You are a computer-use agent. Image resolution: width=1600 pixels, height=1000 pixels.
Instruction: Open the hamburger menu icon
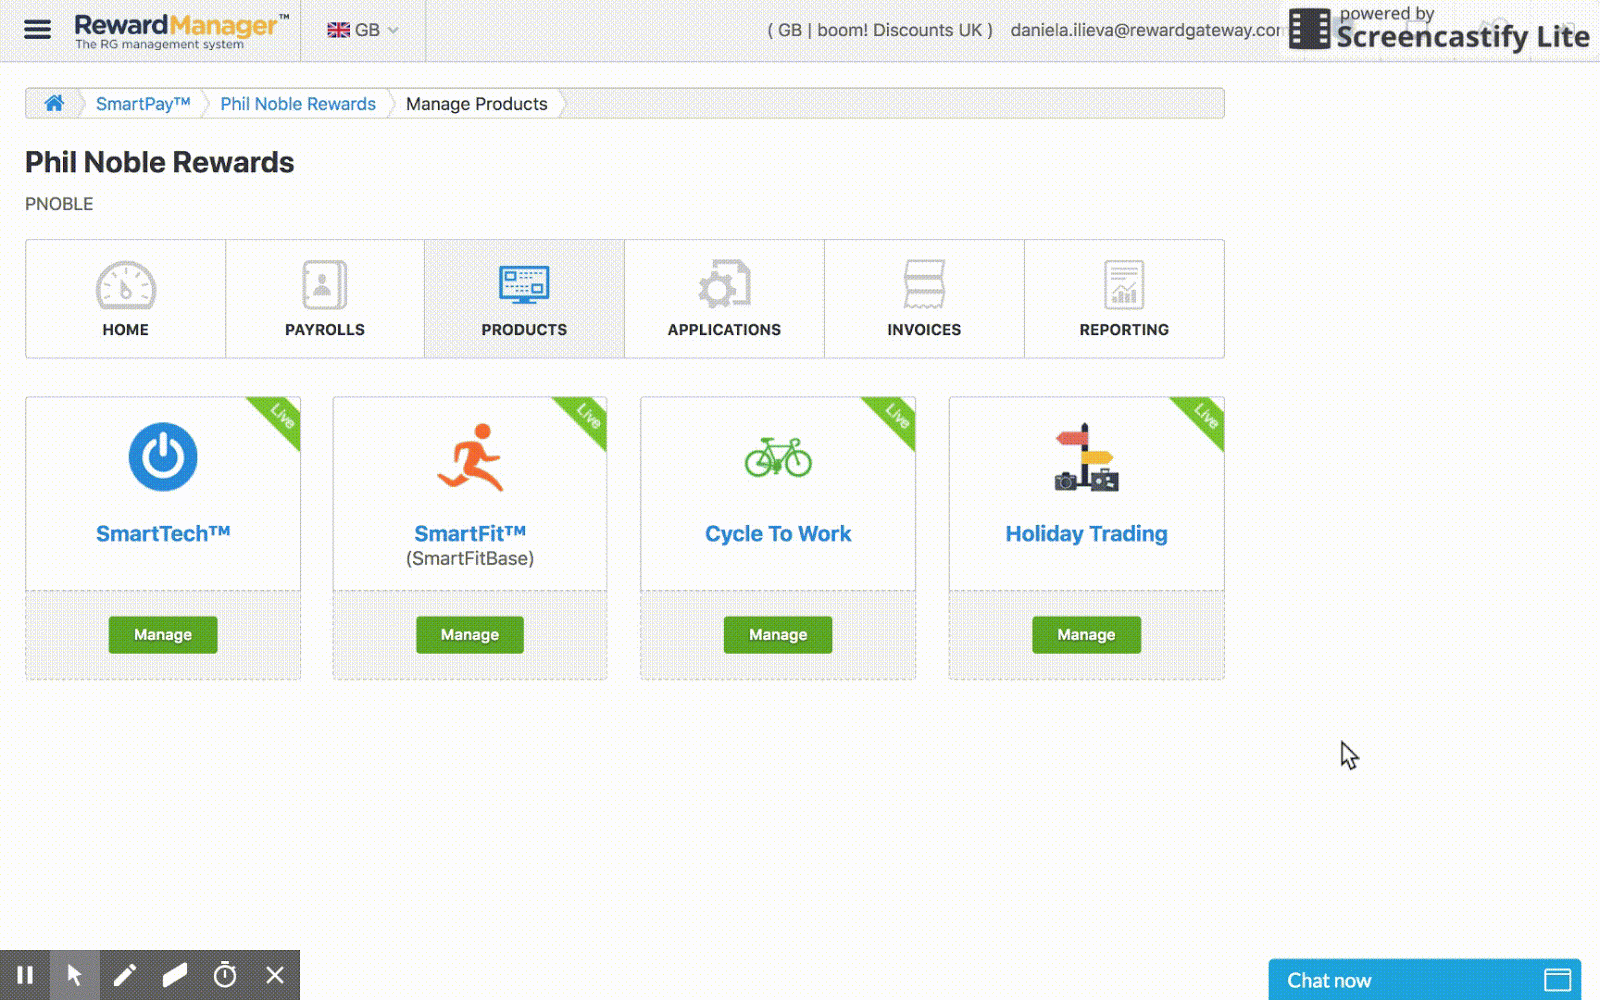[37, 29]
